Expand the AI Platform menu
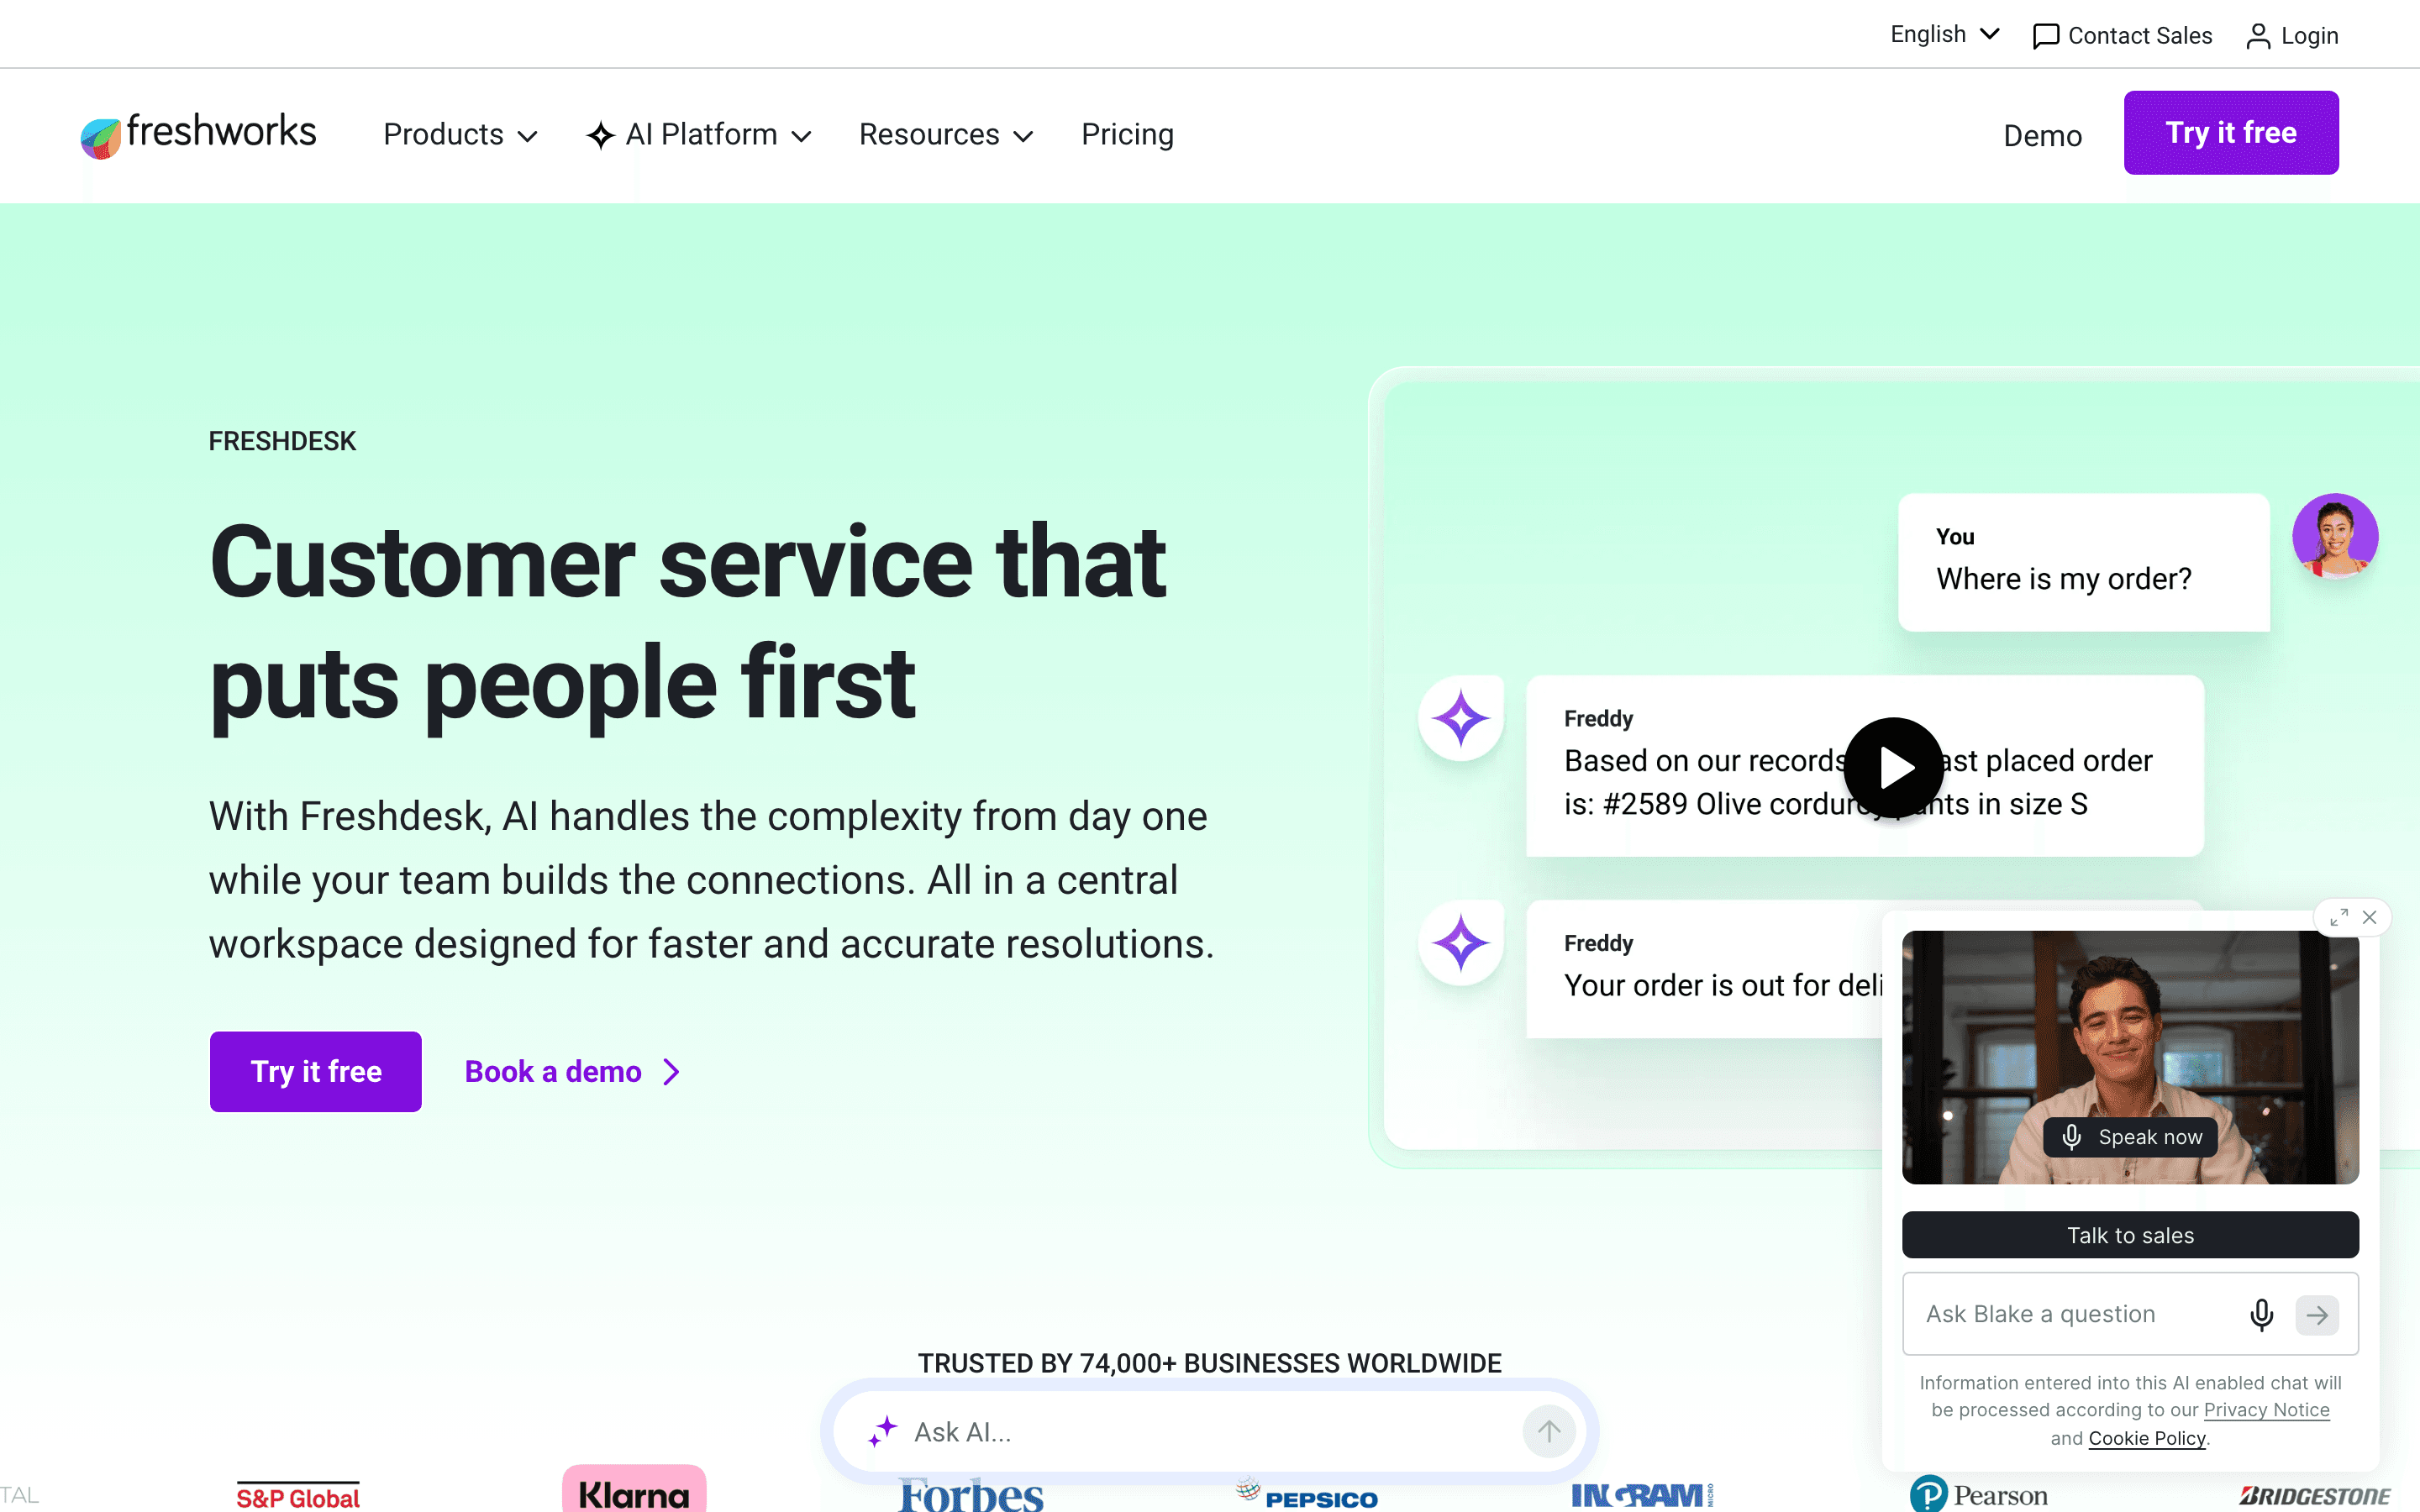Screen dimensions: 2420x1512 click(699, 135)
